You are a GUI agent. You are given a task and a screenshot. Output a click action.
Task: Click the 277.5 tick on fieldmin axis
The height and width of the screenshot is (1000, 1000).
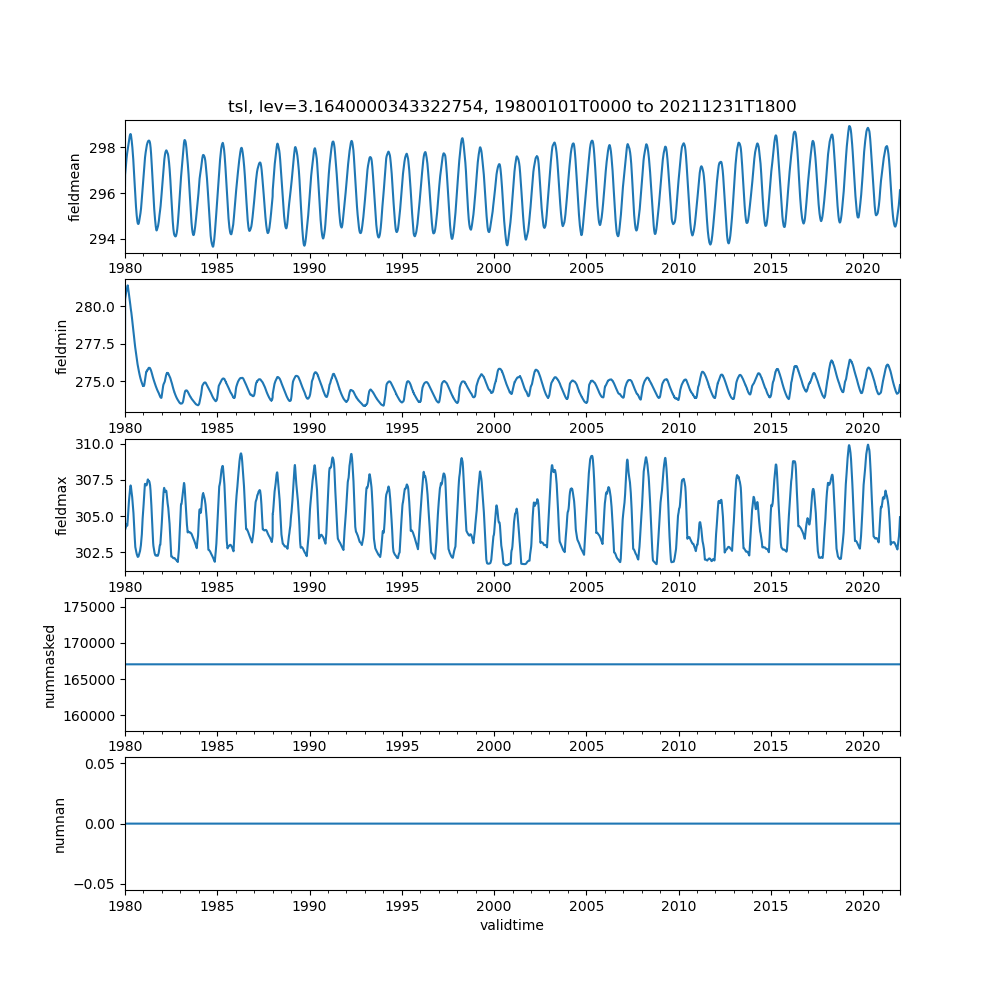click(x=100, y=344)
